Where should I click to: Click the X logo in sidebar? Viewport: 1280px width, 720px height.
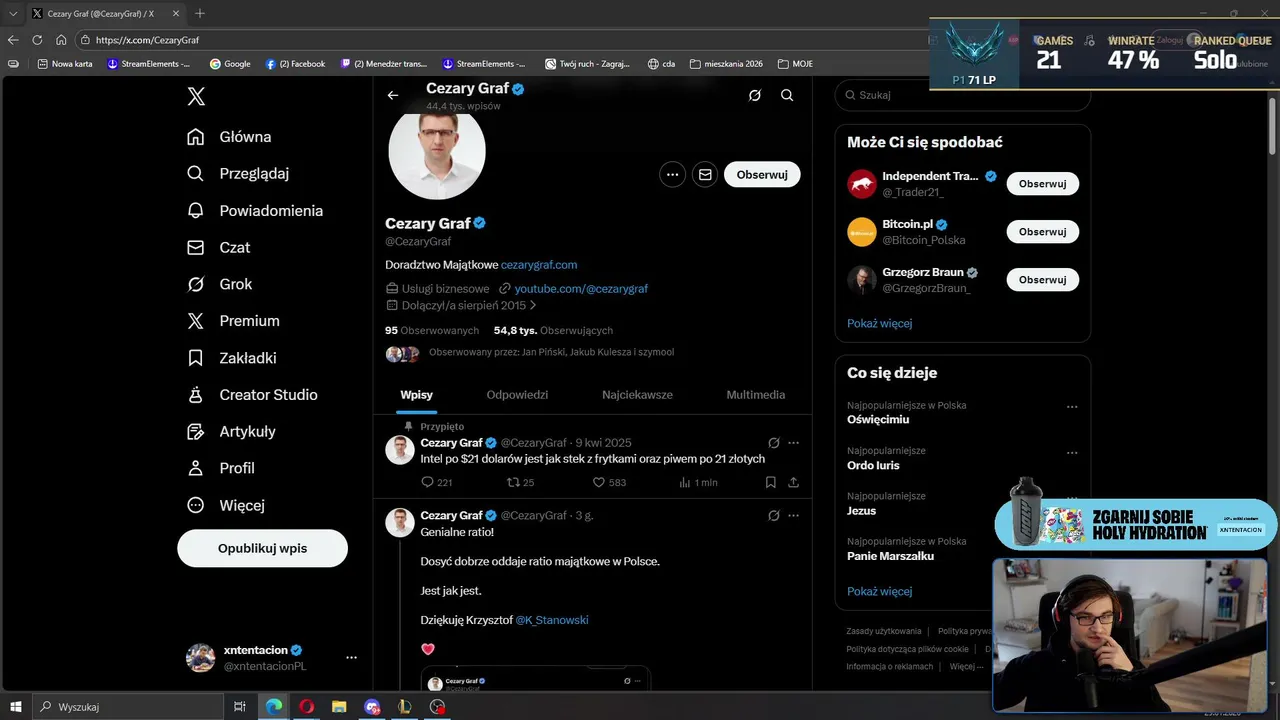pos(196,96)
